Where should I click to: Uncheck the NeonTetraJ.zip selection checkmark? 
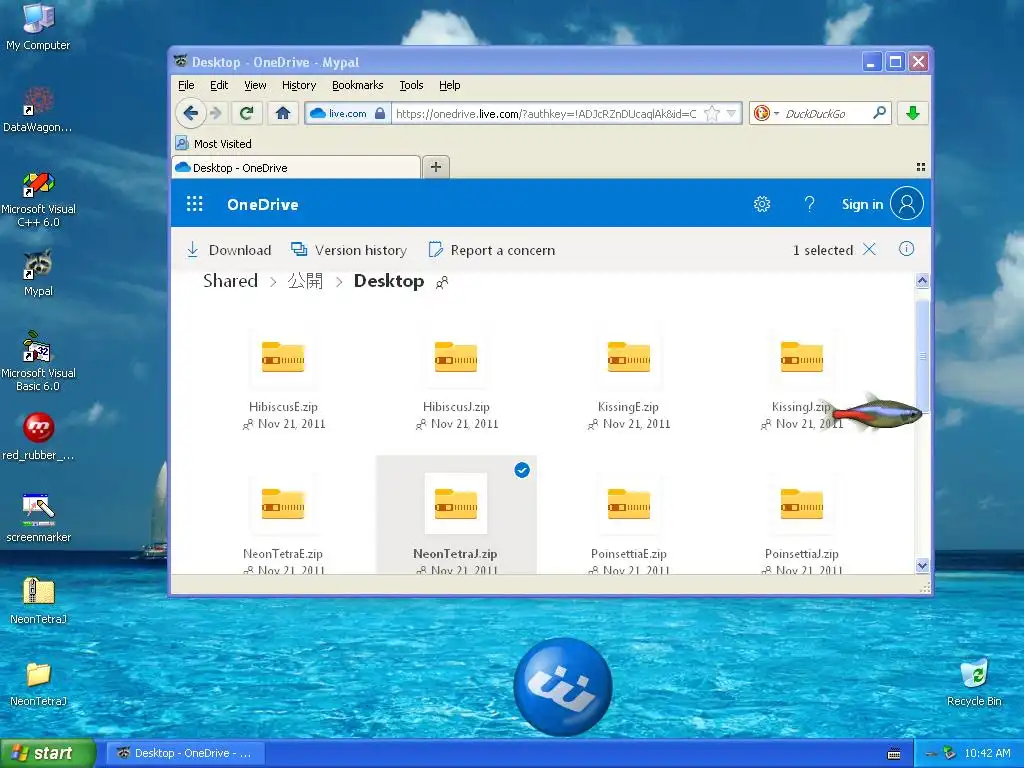(522, 470)
